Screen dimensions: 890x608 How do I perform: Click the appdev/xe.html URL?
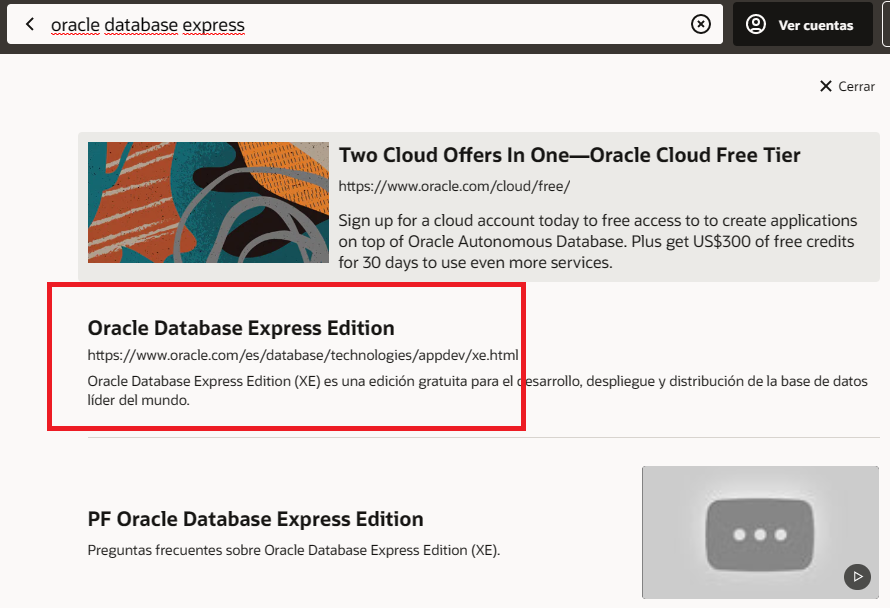pyautogui.click(x=303, y=355)
